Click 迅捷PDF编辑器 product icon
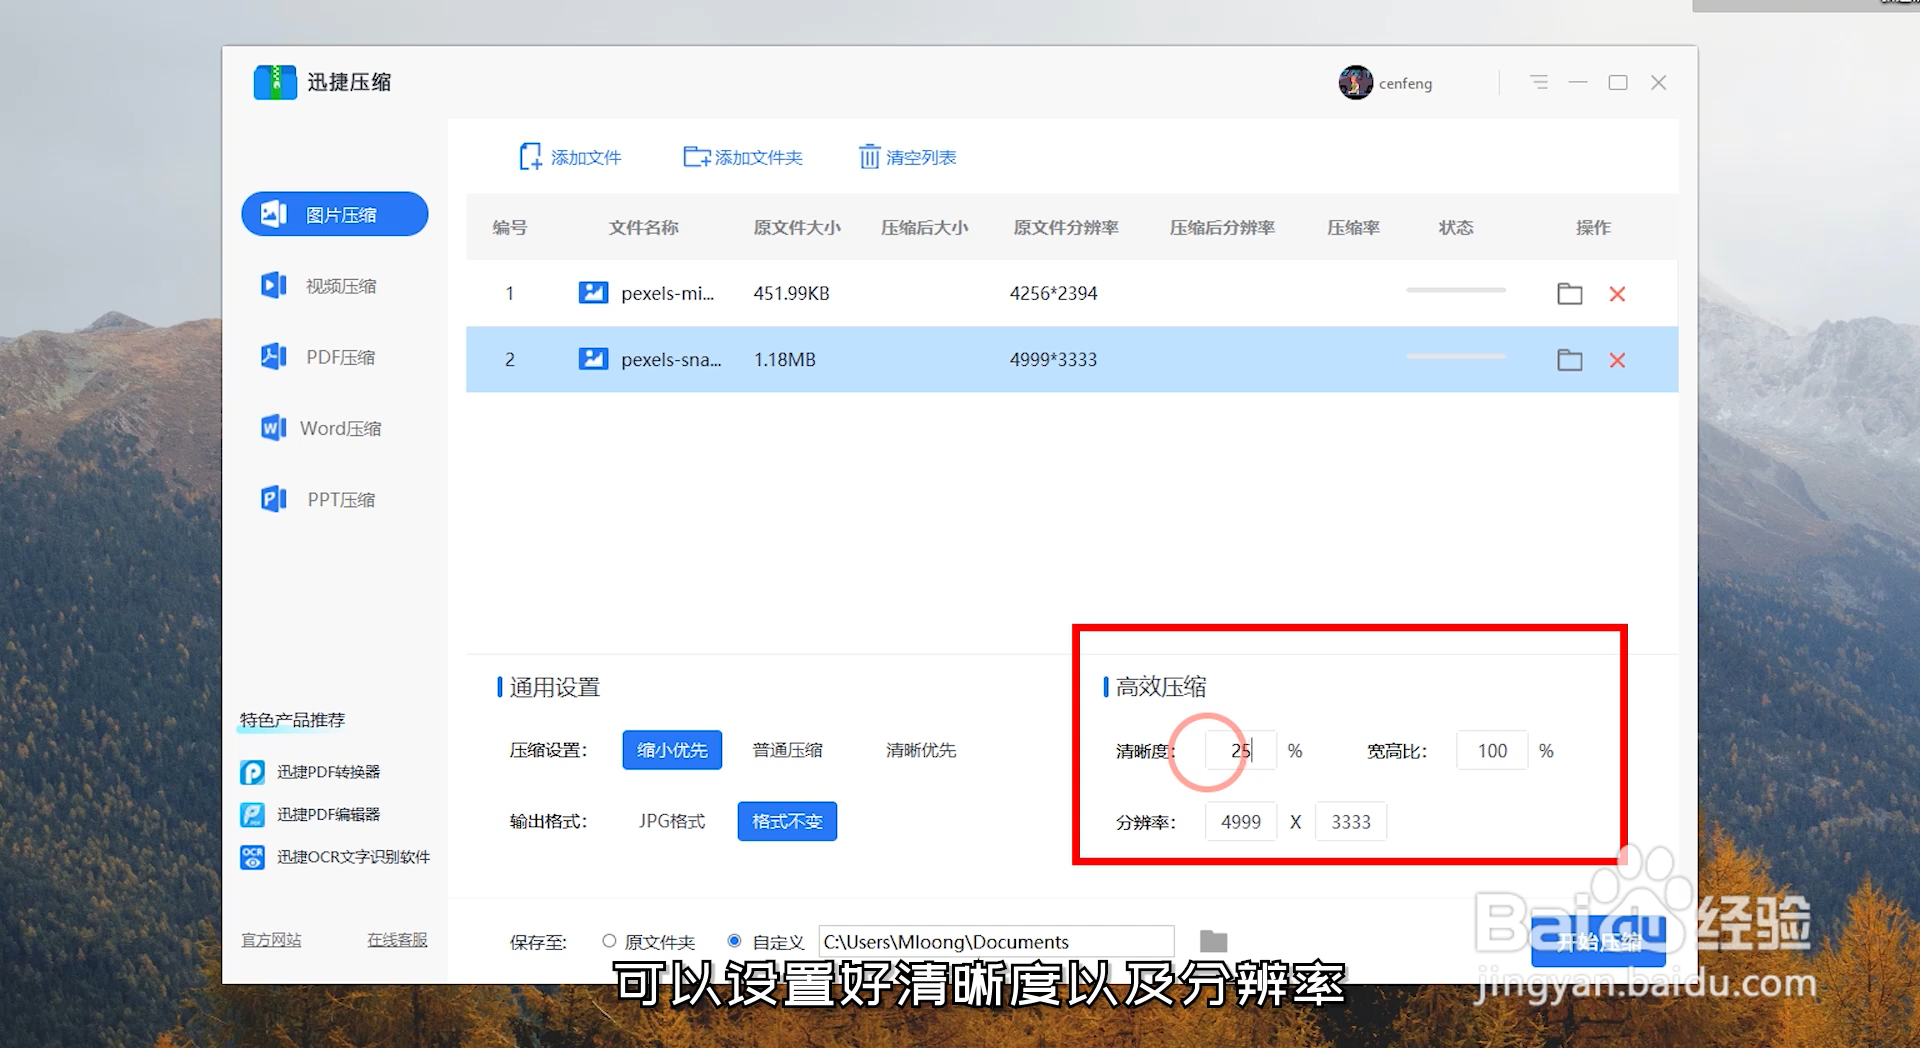Viewport: 1920px width, 1048px height. tap(252, 814)
